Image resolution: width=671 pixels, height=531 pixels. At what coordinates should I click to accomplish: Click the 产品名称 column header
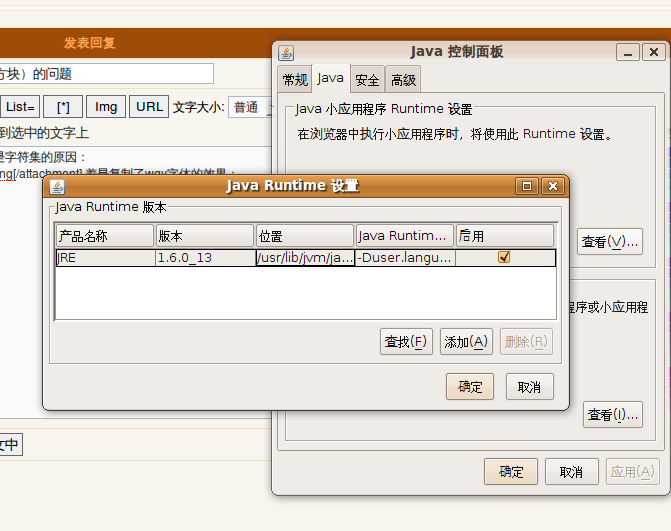pyautogui.click(x=105, y=236)
